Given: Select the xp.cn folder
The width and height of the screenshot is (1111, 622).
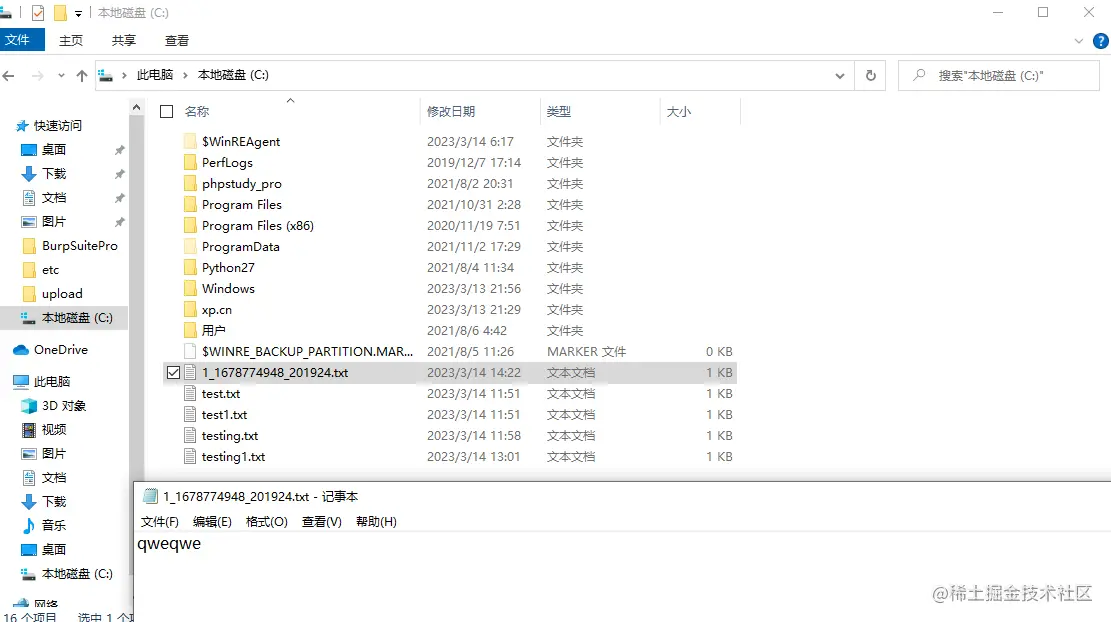Looking at the screenshot, I should [x=216, y=310].
